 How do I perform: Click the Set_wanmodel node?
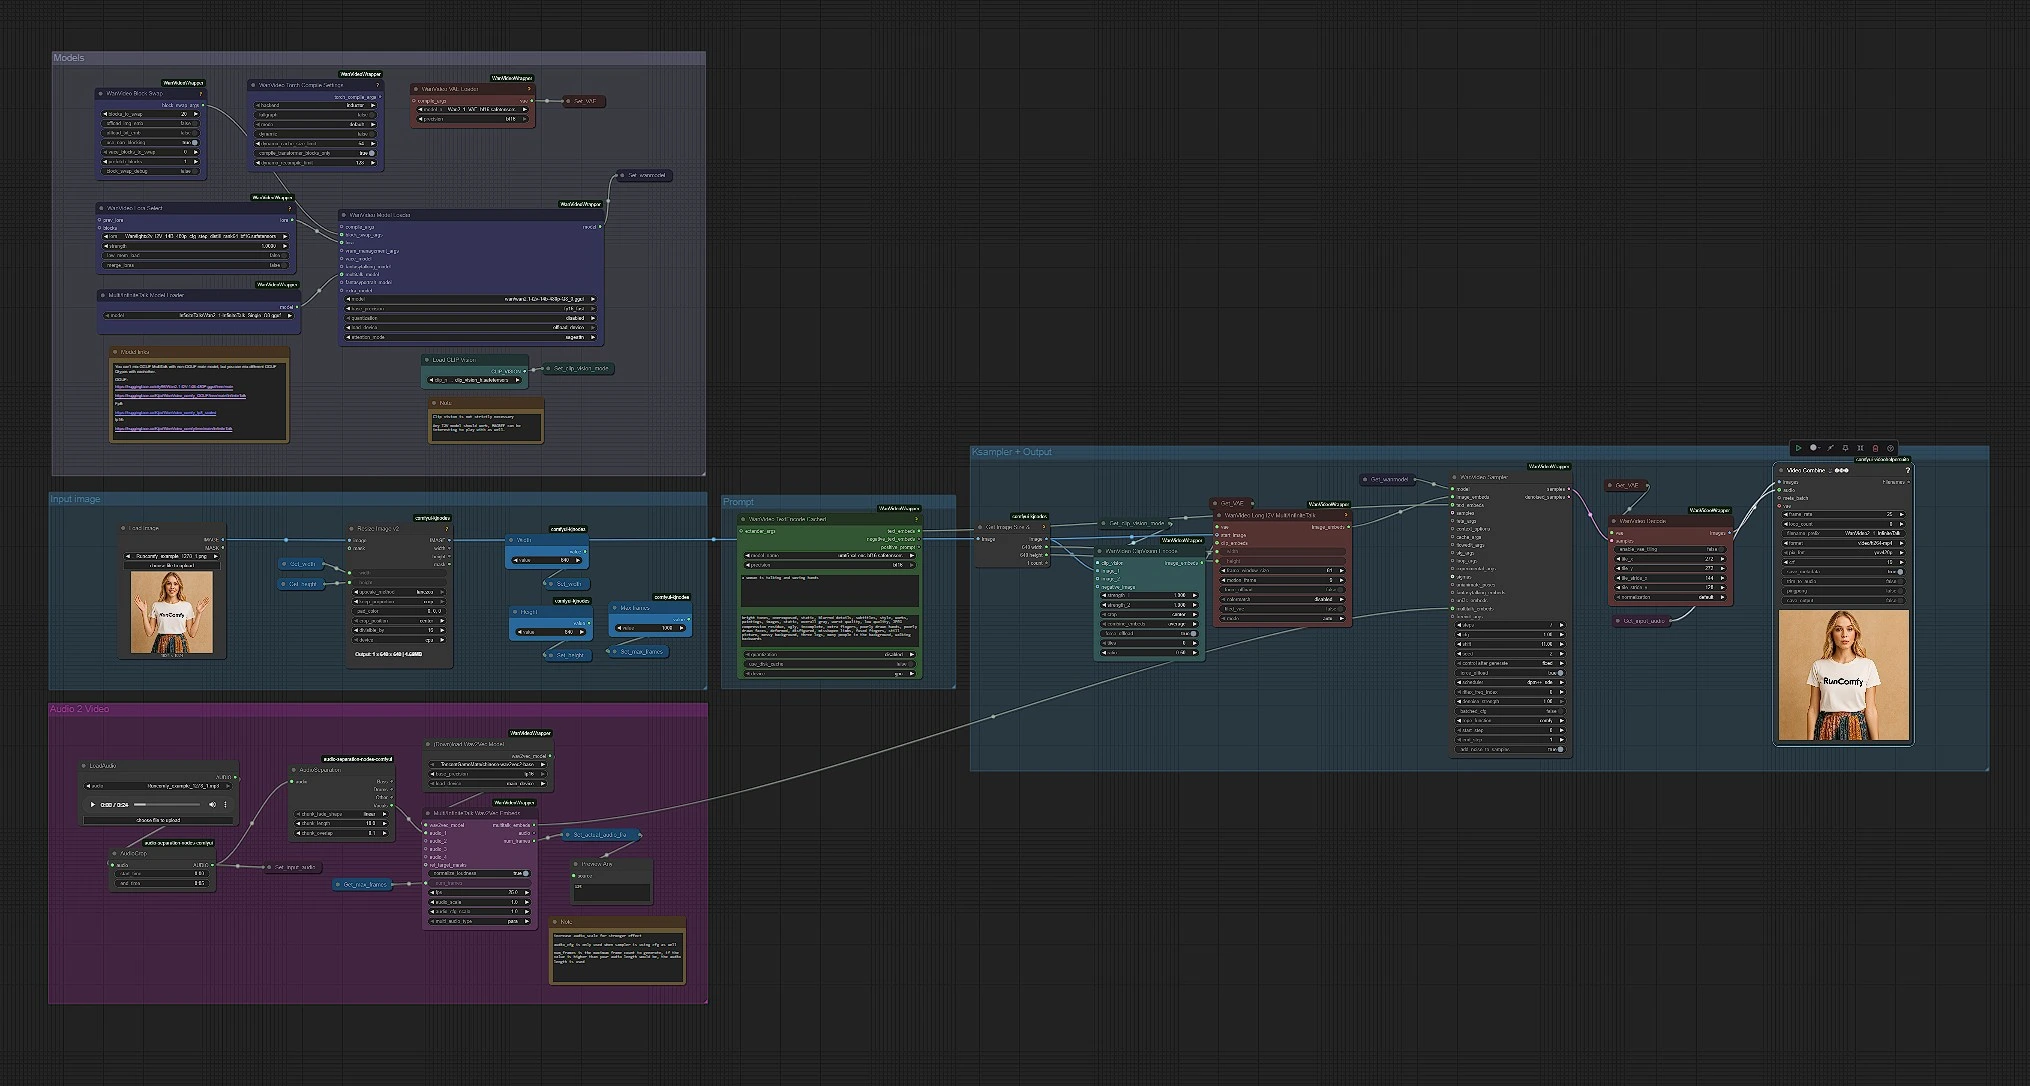644,175
